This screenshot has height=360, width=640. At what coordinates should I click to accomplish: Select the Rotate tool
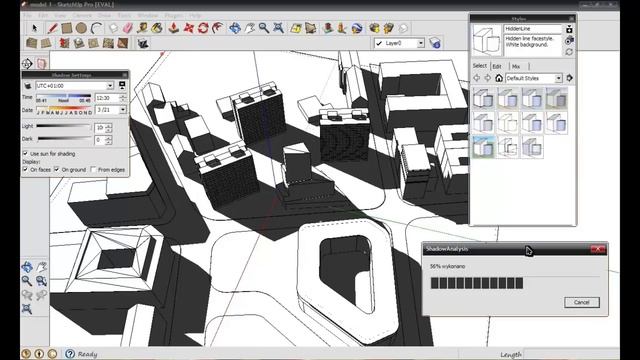tap(203, 28)
